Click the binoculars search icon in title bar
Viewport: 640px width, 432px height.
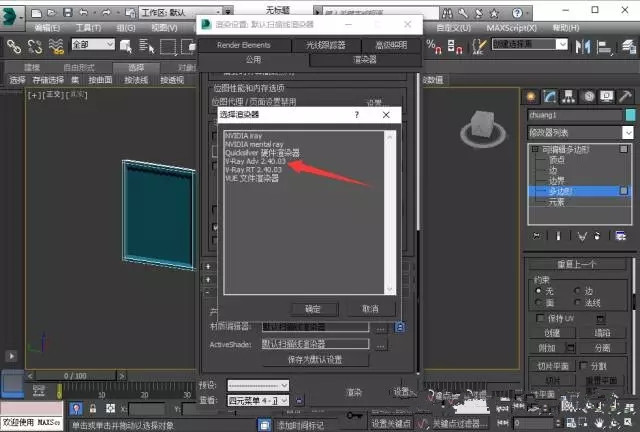[x=447, y=13]
